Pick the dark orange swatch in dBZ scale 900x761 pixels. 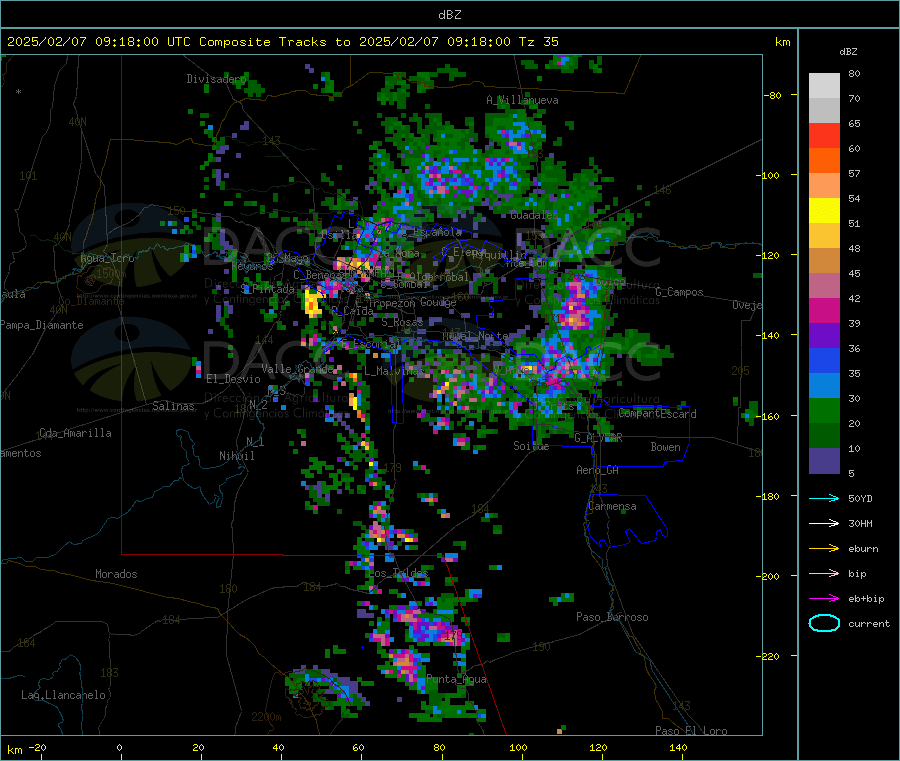[x=824, y=161]
